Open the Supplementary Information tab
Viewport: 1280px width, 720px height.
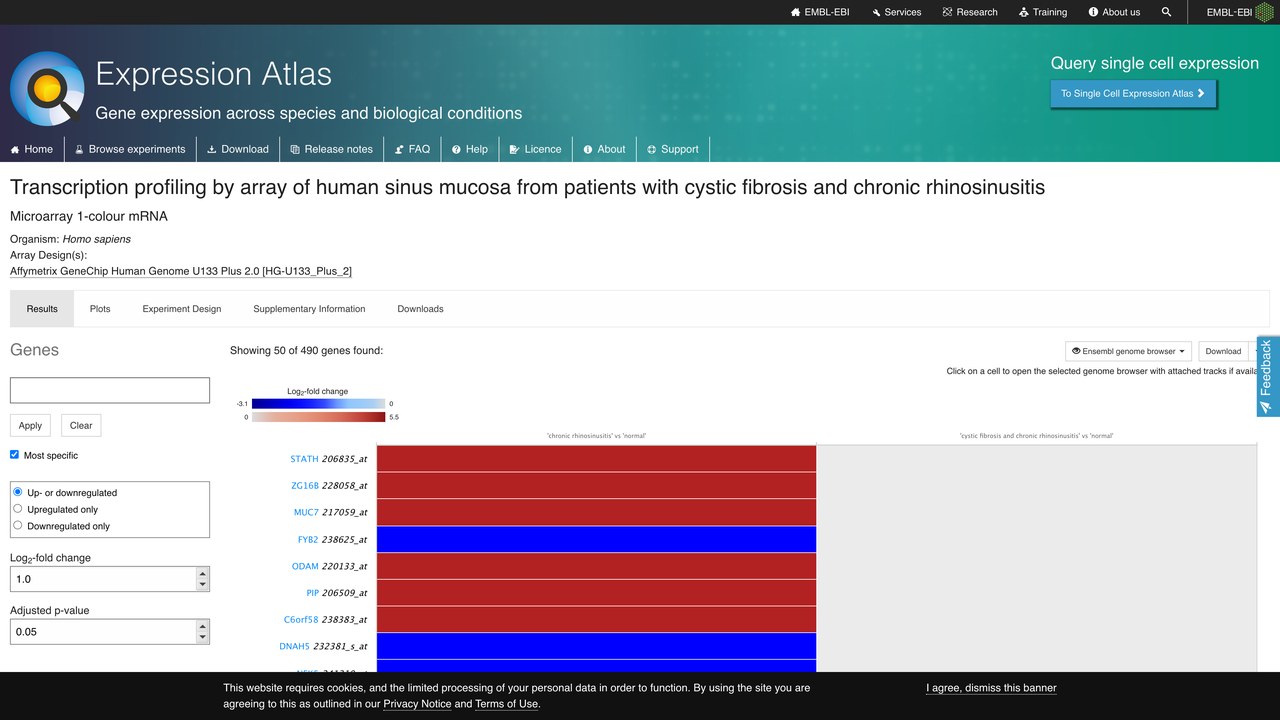click(x=309, y=309)
